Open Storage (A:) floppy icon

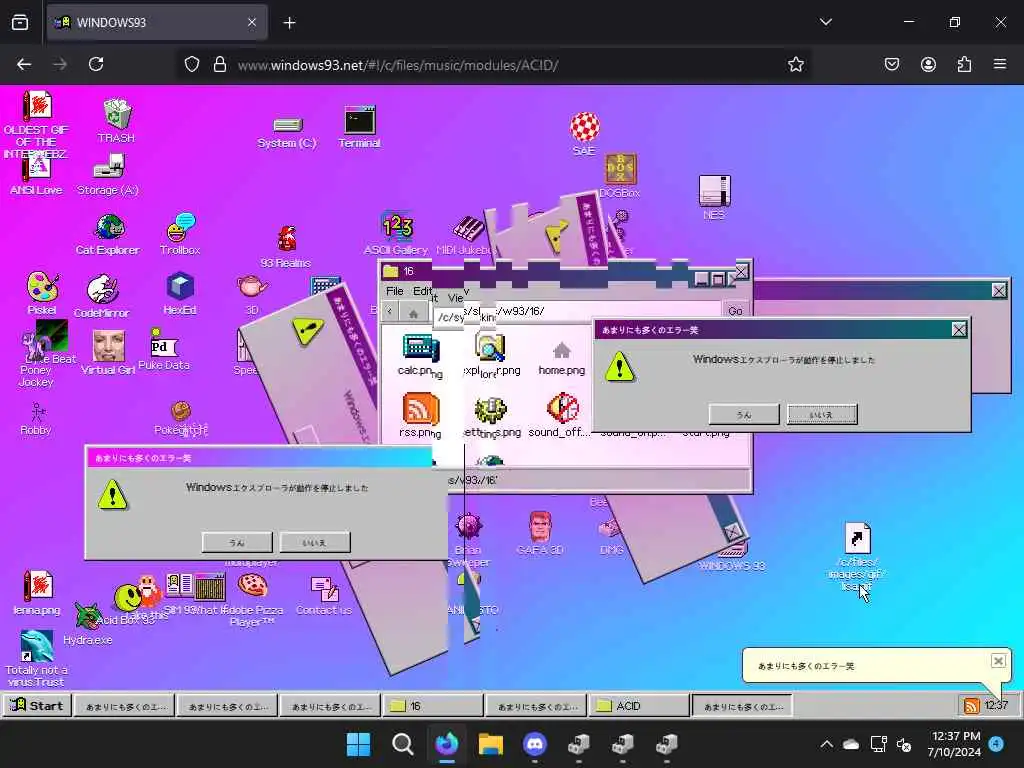point(108,174)
